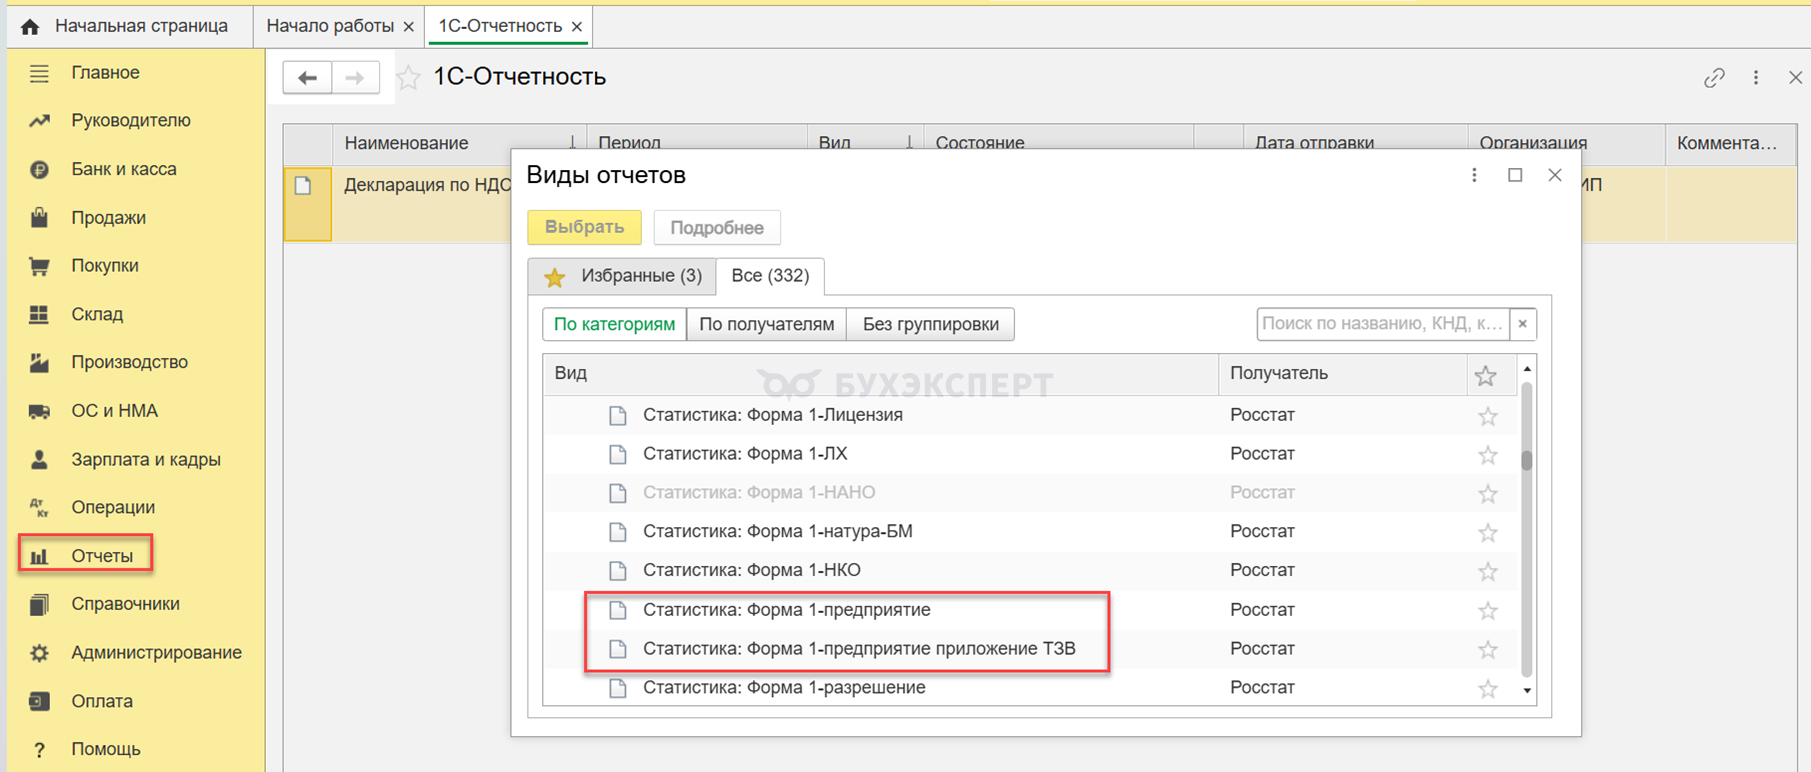Click the scroll up arrow in report list
1811x772 pixels.
pyautogui.click(x=1527, y=370)
